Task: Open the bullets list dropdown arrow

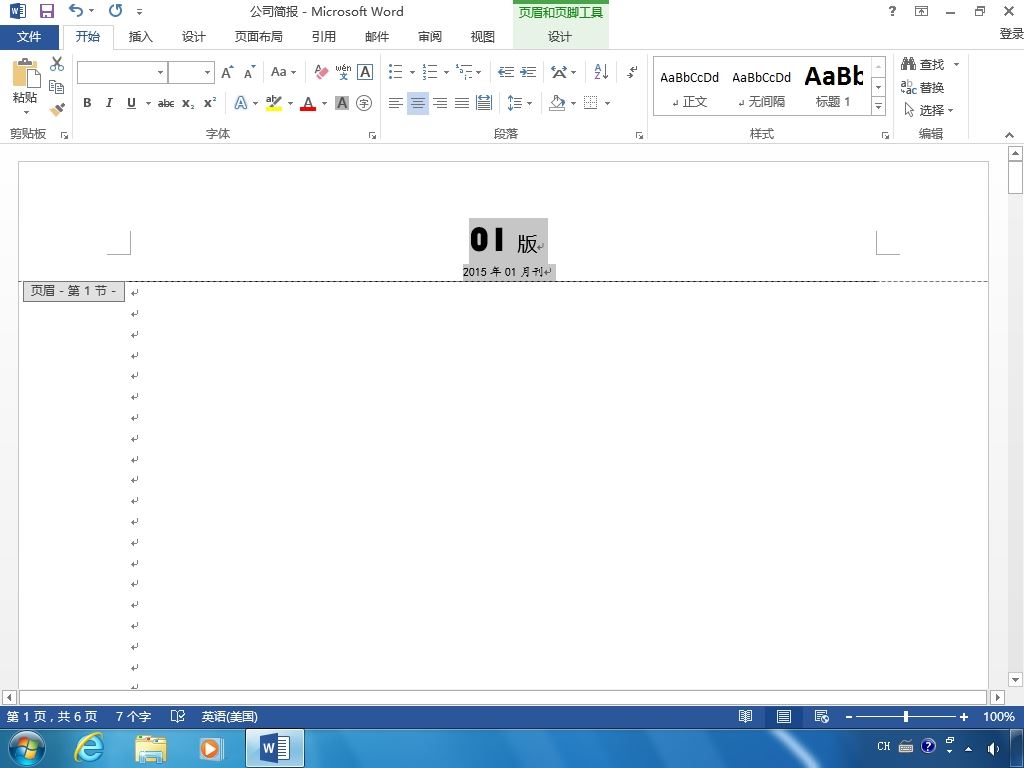Action: point(412,72)
